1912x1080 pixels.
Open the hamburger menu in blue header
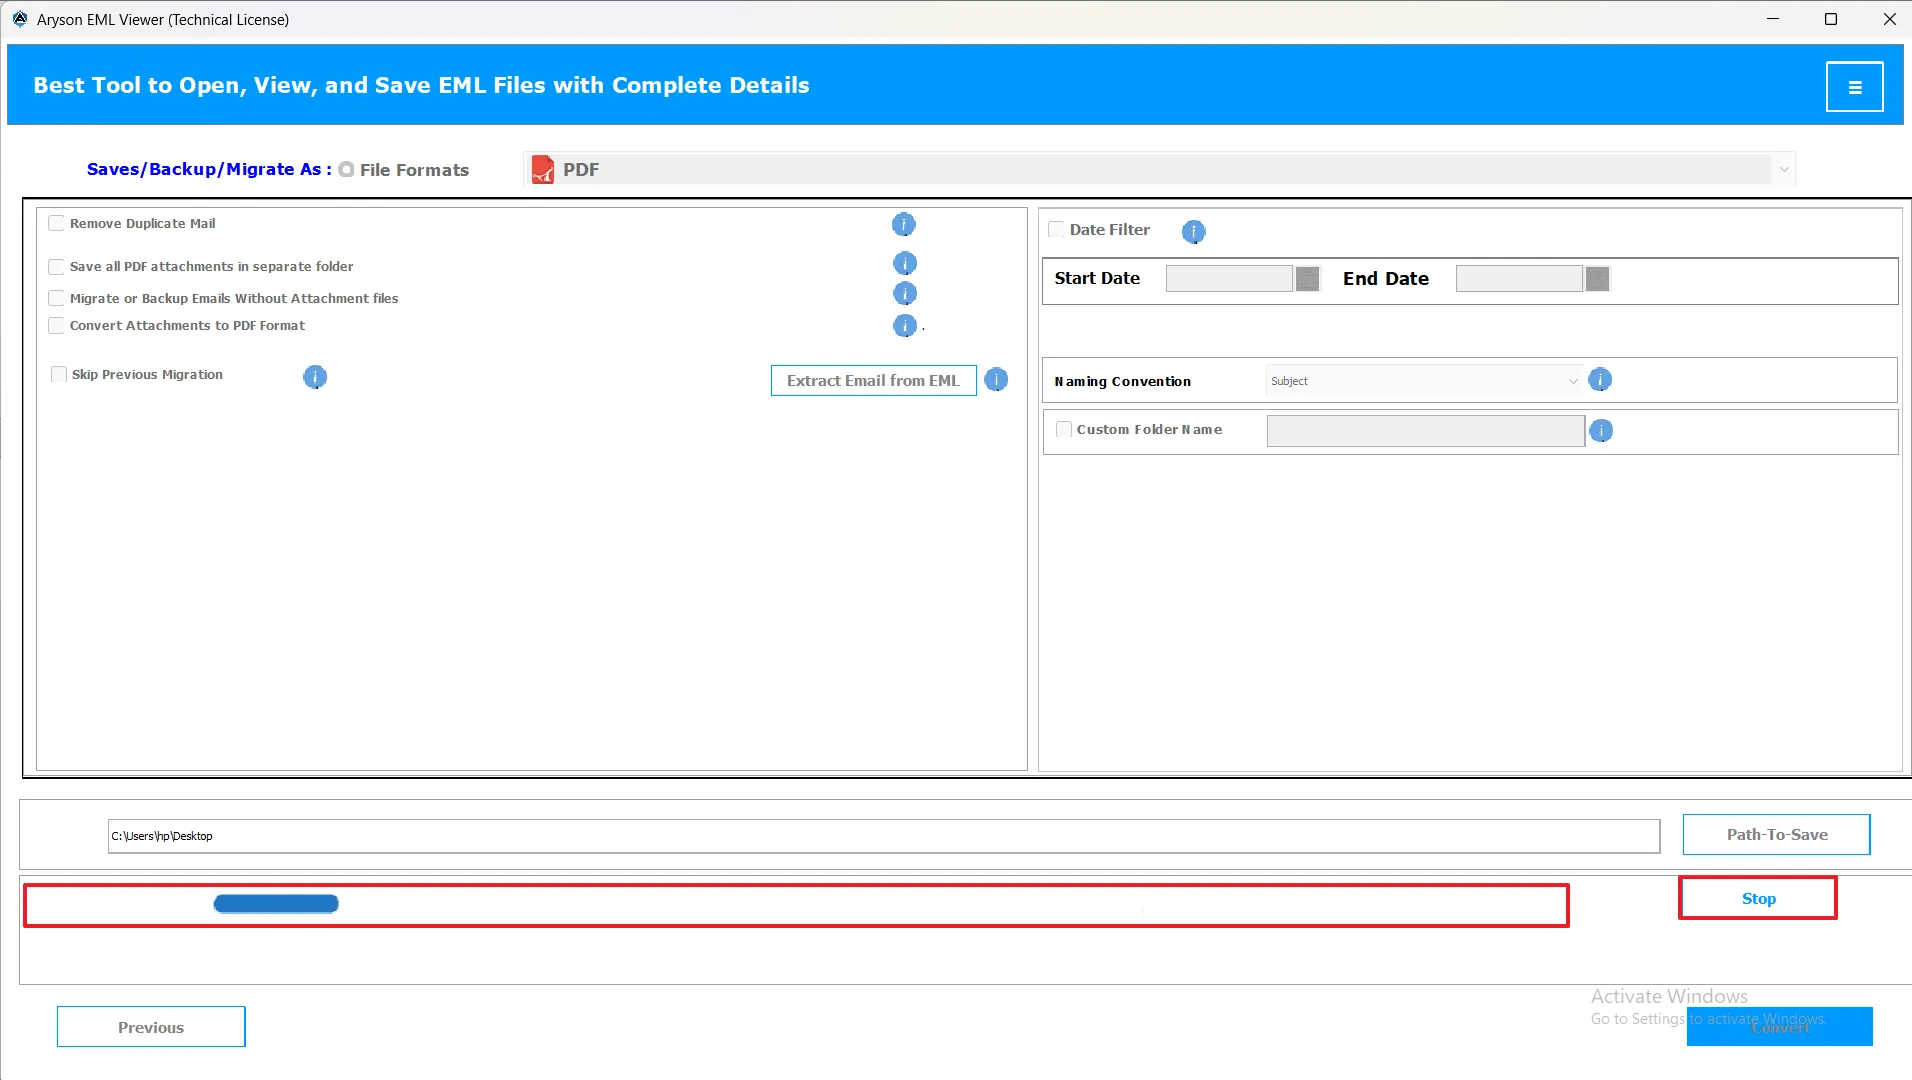(1854, 87)
